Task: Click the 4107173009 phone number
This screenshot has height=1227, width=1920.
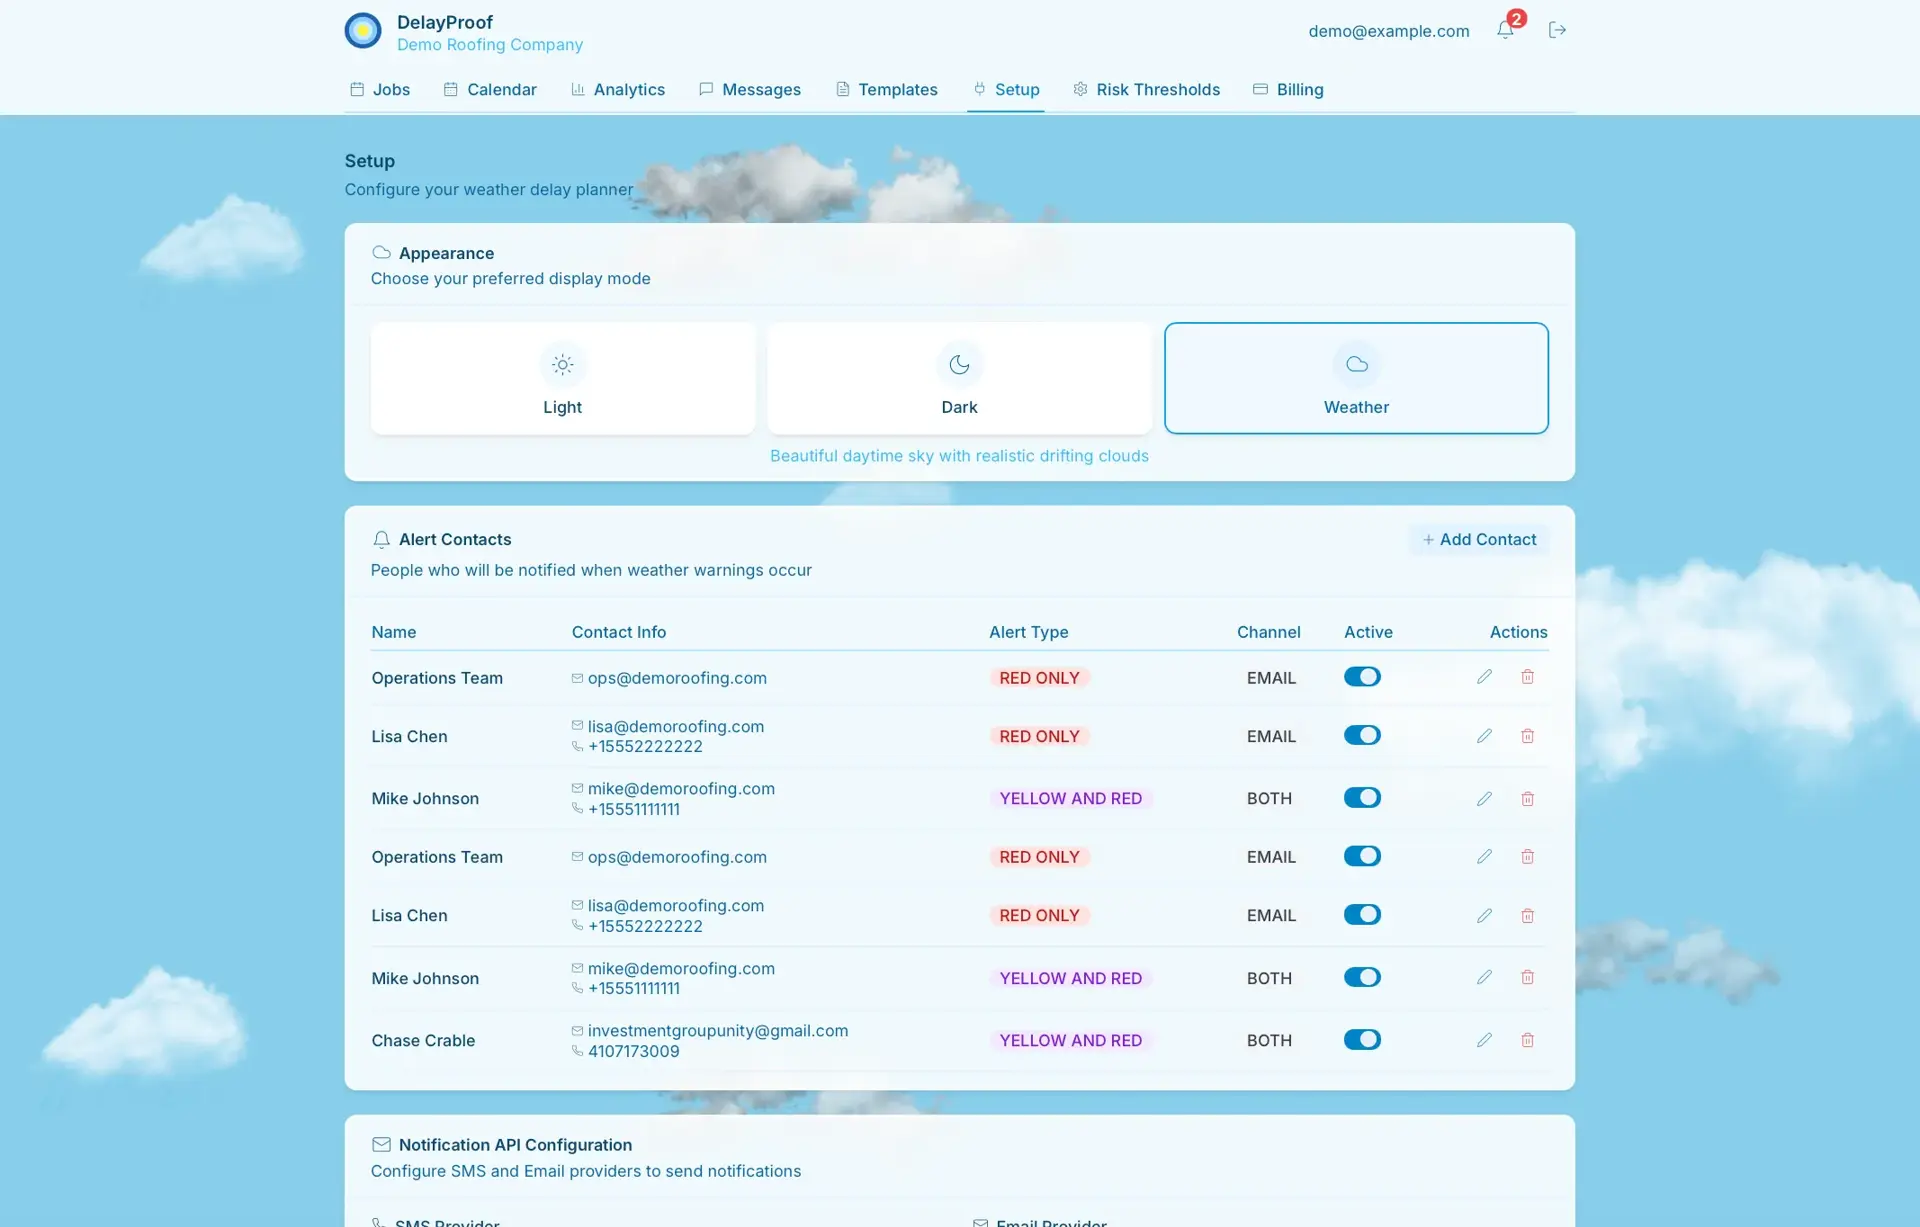Action: pos(634,1051)
